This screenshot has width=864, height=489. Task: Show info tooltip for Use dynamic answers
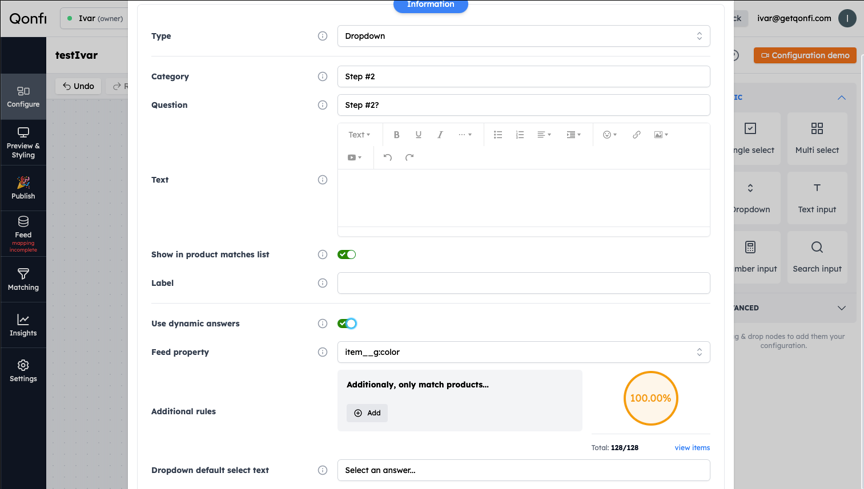(x=322, y=324)
